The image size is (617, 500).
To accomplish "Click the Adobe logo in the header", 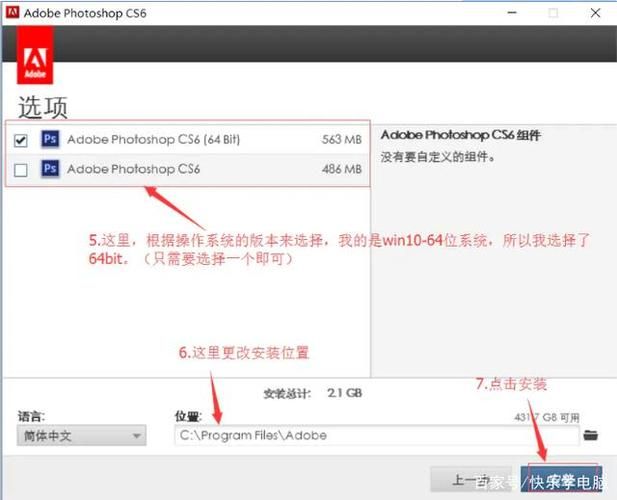I will pyautogui.click(x=35, y=55).
